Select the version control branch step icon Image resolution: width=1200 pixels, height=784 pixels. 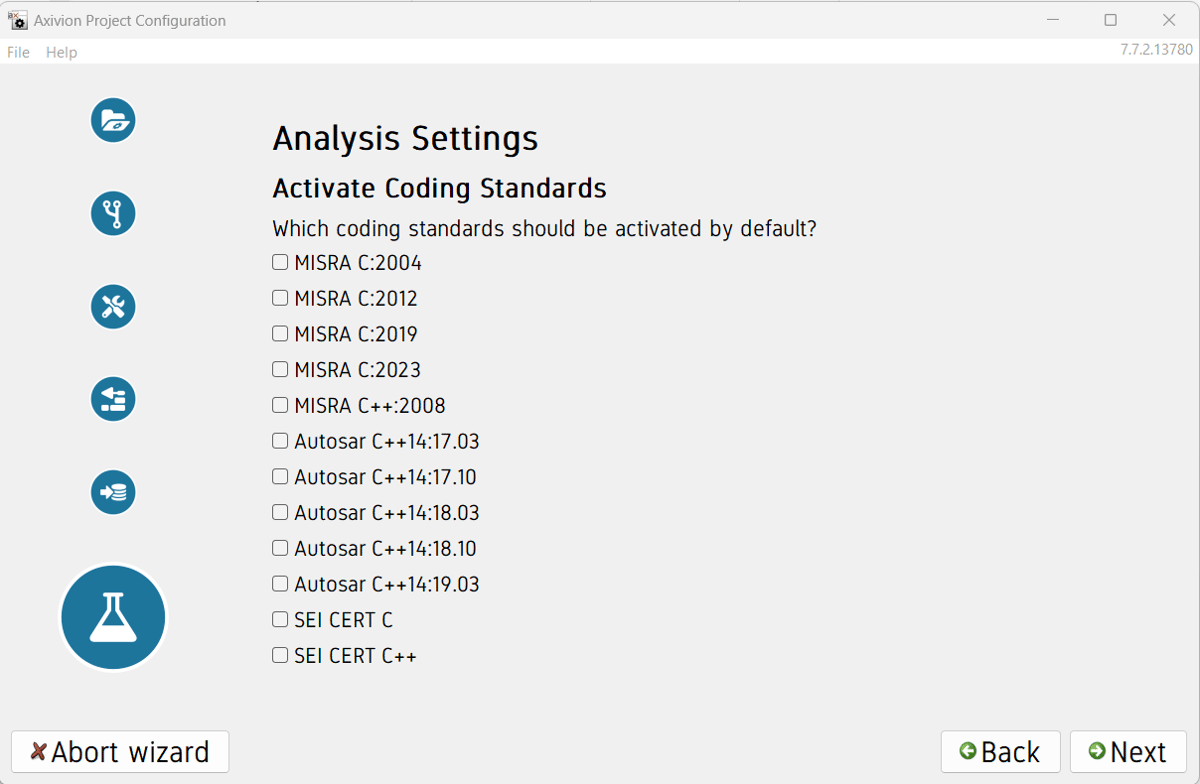[113, 214]
